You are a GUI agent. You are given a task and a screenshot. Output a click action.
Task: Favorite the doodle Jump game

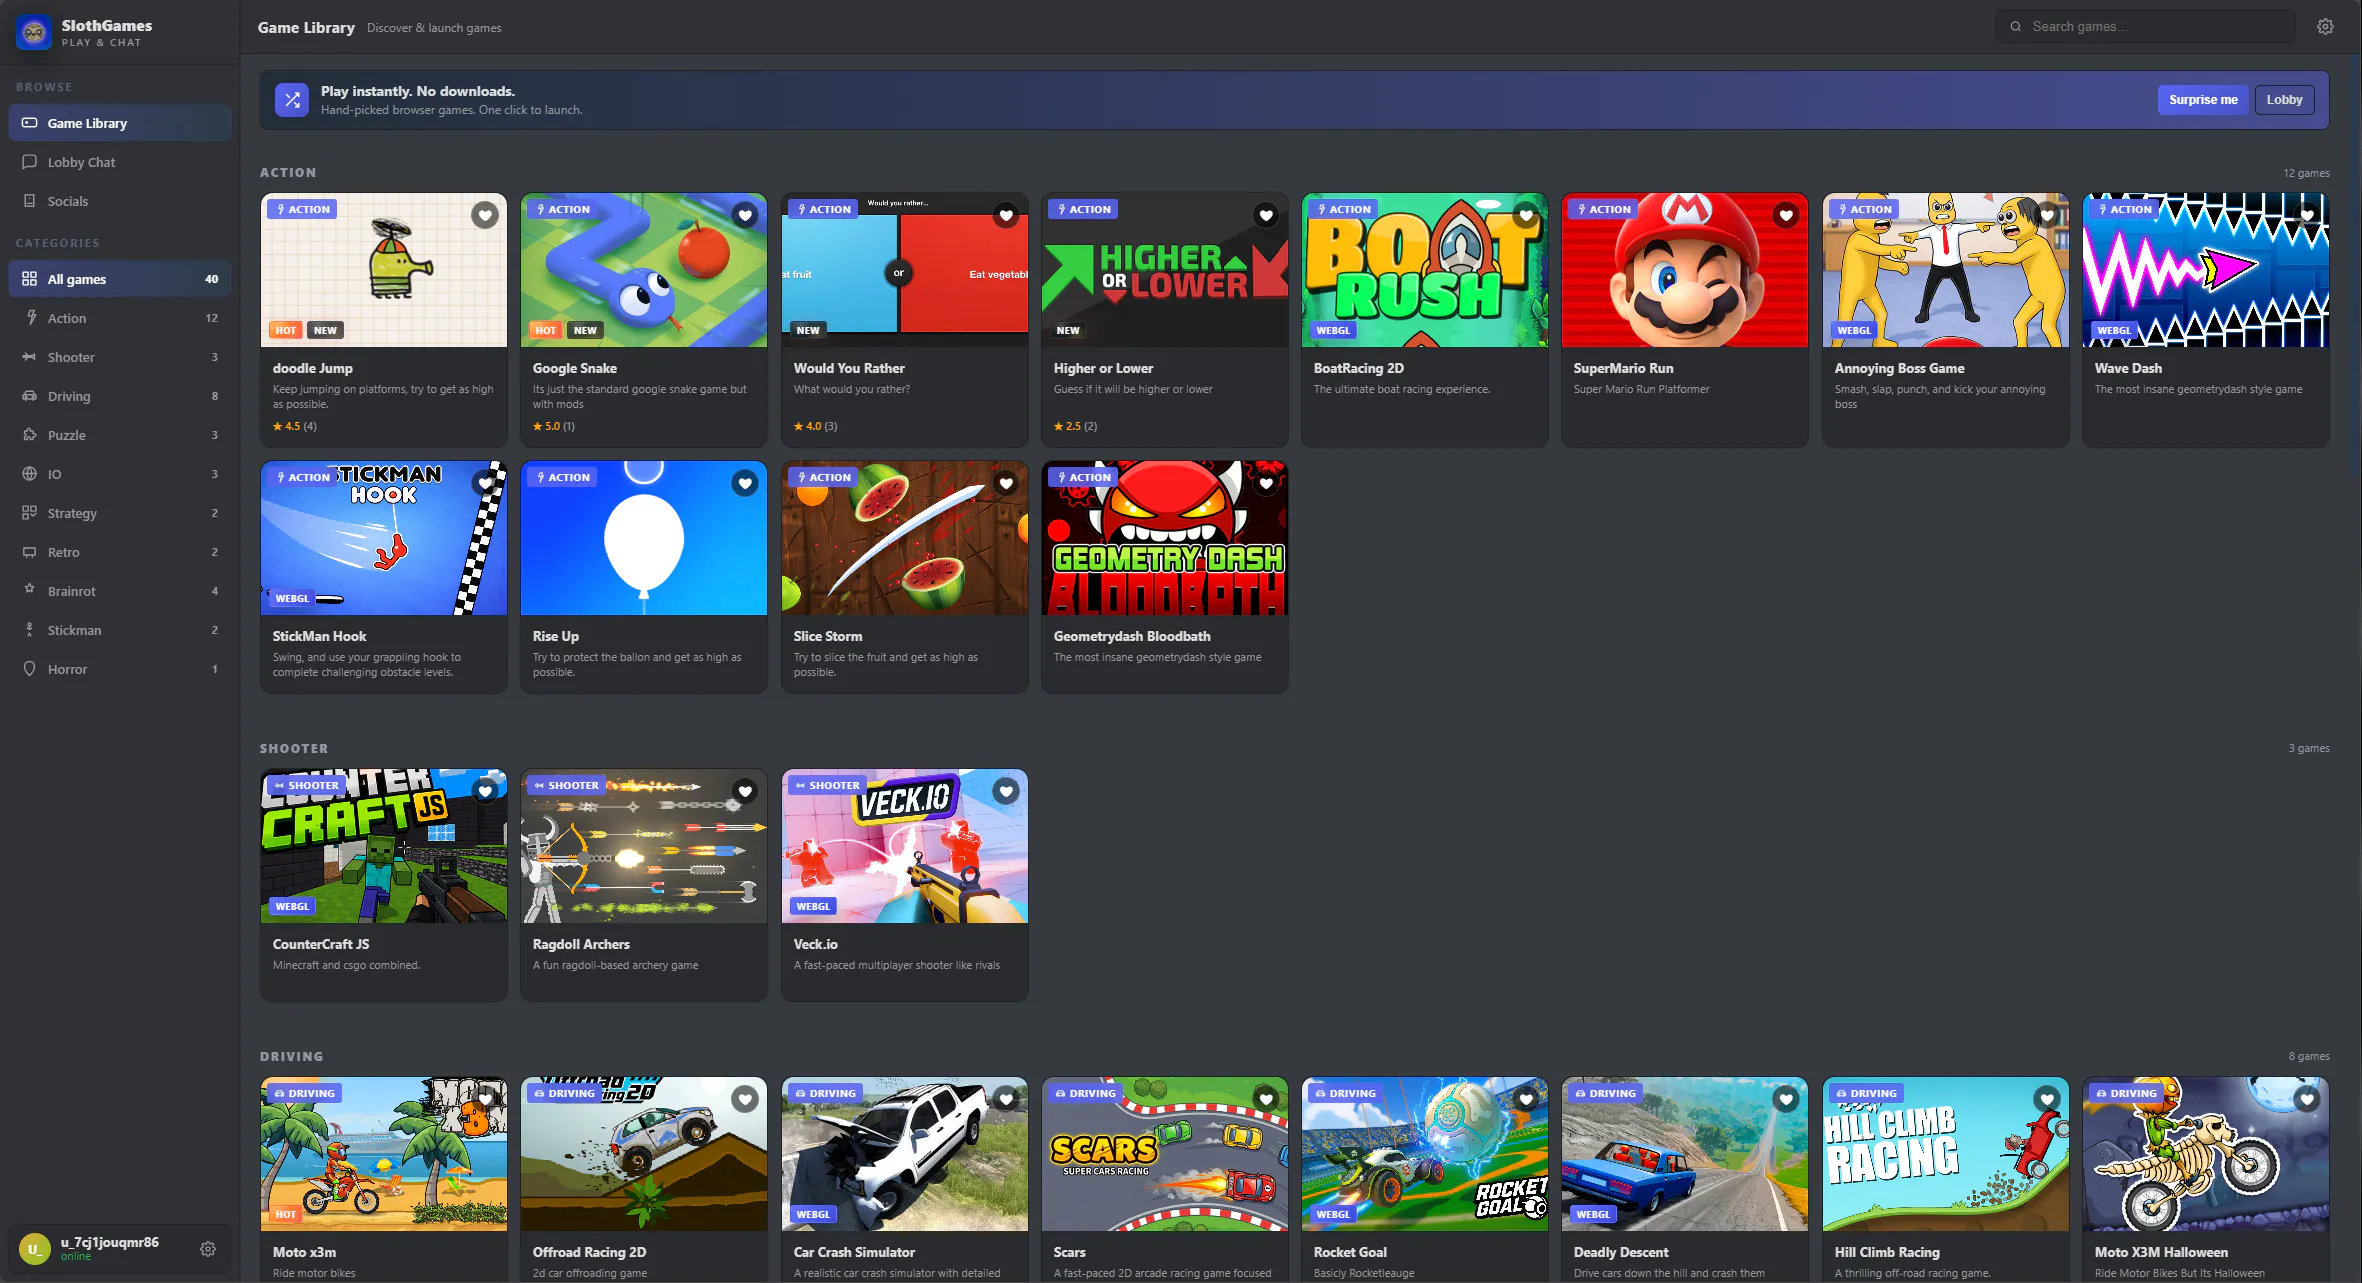click(485, 215)
